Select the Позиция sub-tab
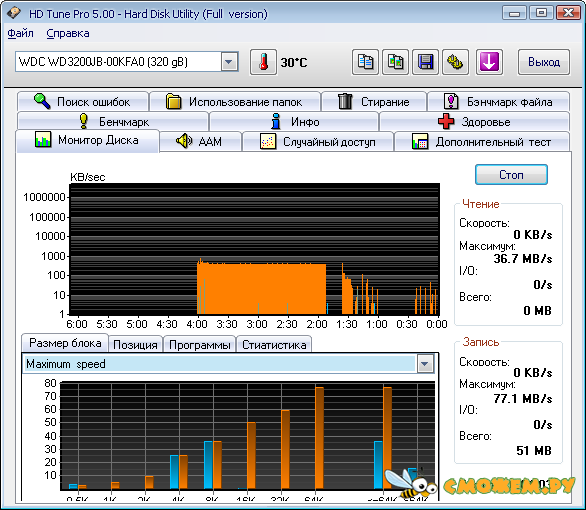The height and width of the screenshot is (510, 586). (135, 344)
